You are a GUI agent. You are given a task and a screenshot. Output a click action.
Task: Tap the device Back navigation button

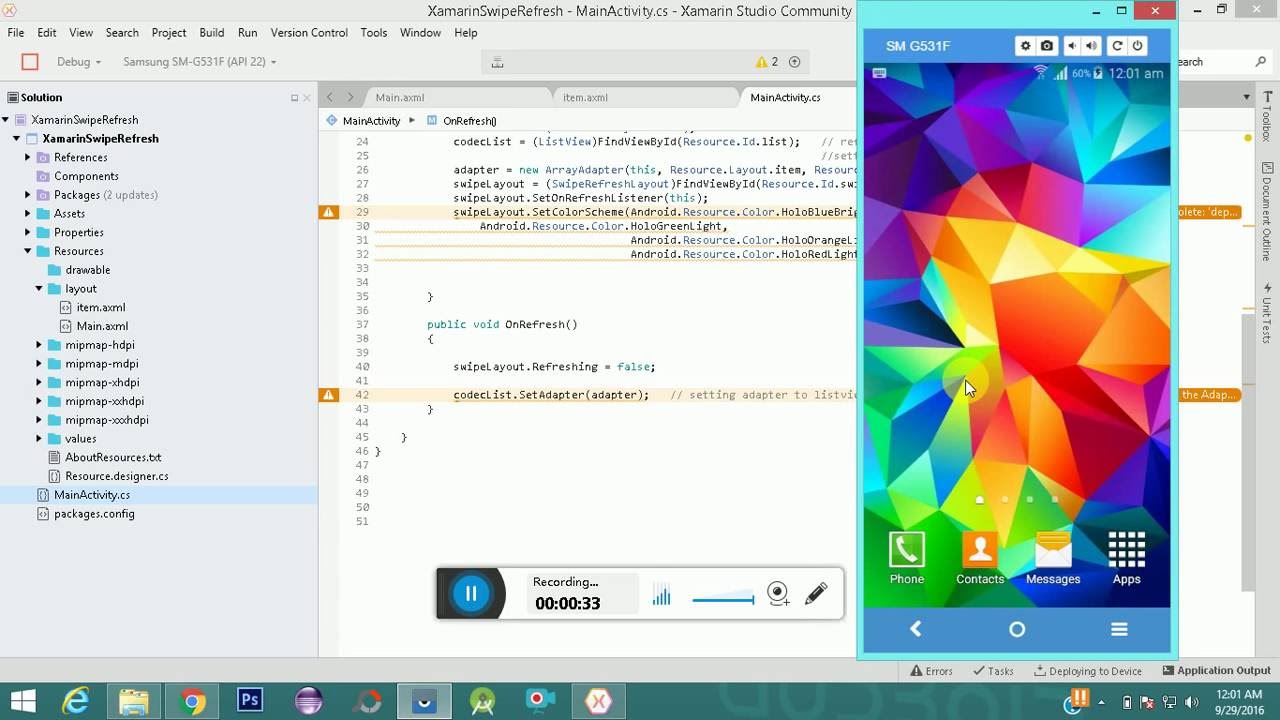point(915,629)
